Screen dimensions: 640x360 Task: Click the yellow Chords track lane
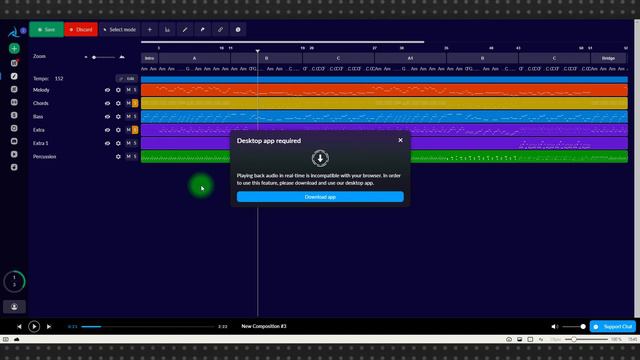[x=384, y=103]
